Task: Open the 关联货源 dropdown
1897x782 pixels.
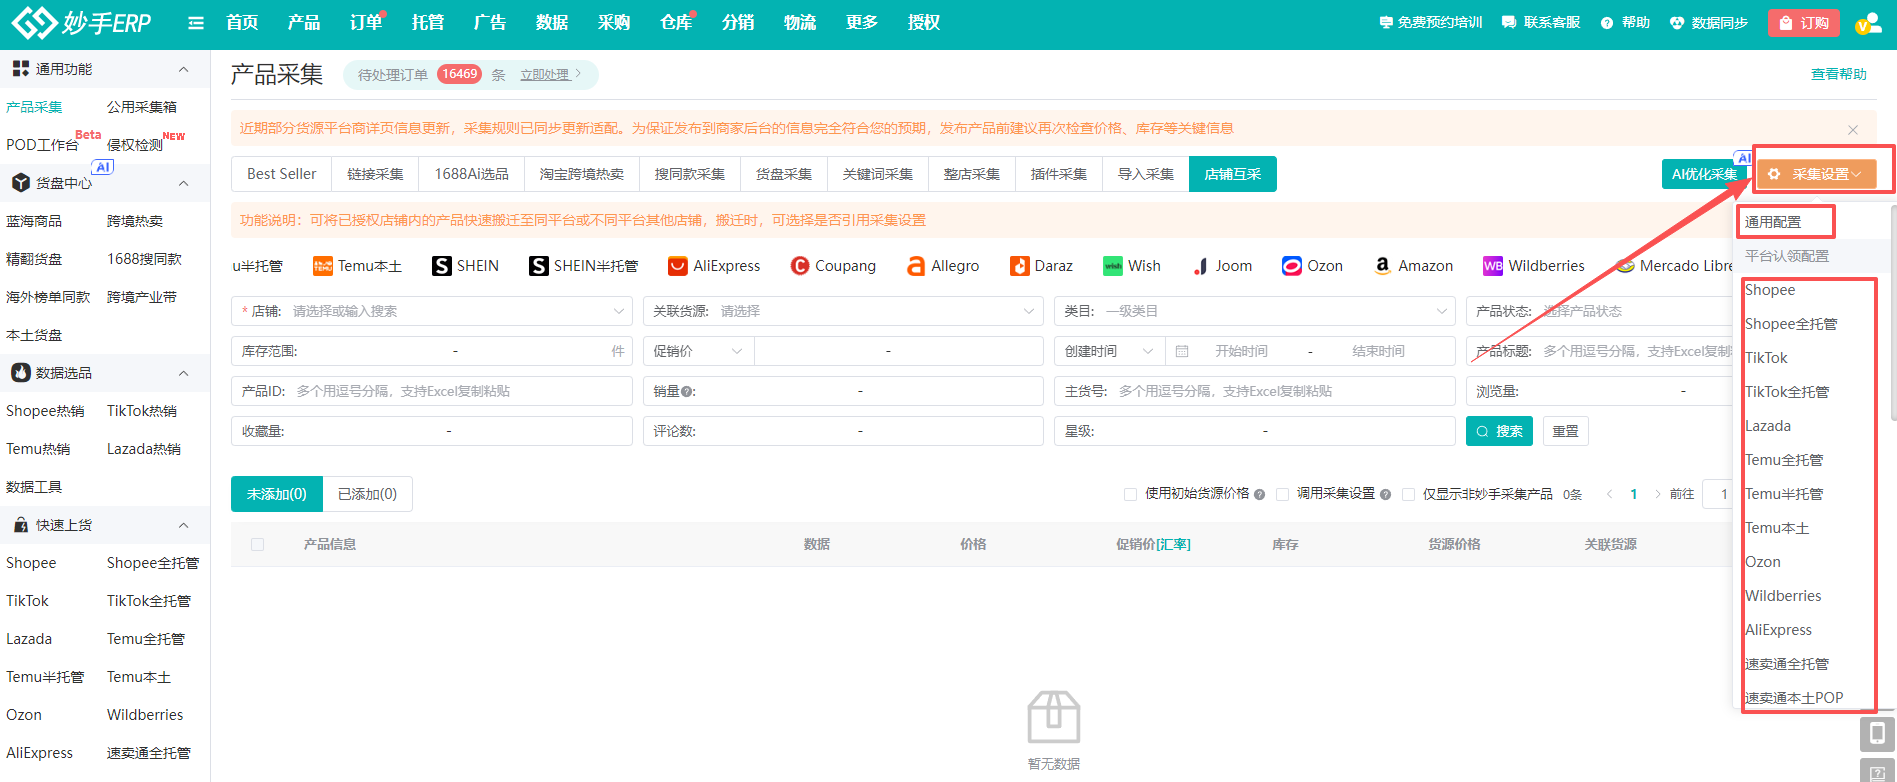Action: 843,311
